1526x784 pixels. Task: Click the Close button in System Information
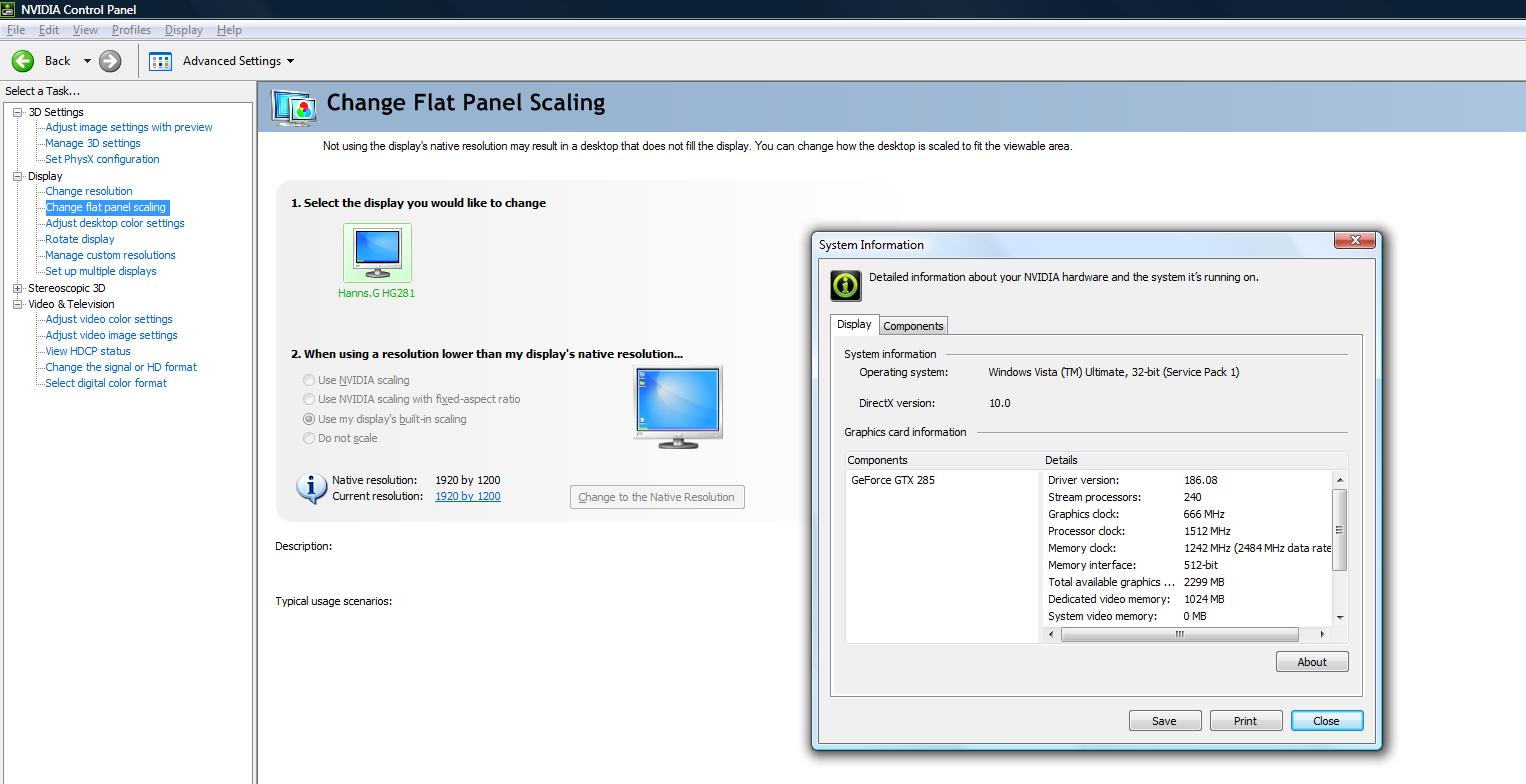[1326, 721]
